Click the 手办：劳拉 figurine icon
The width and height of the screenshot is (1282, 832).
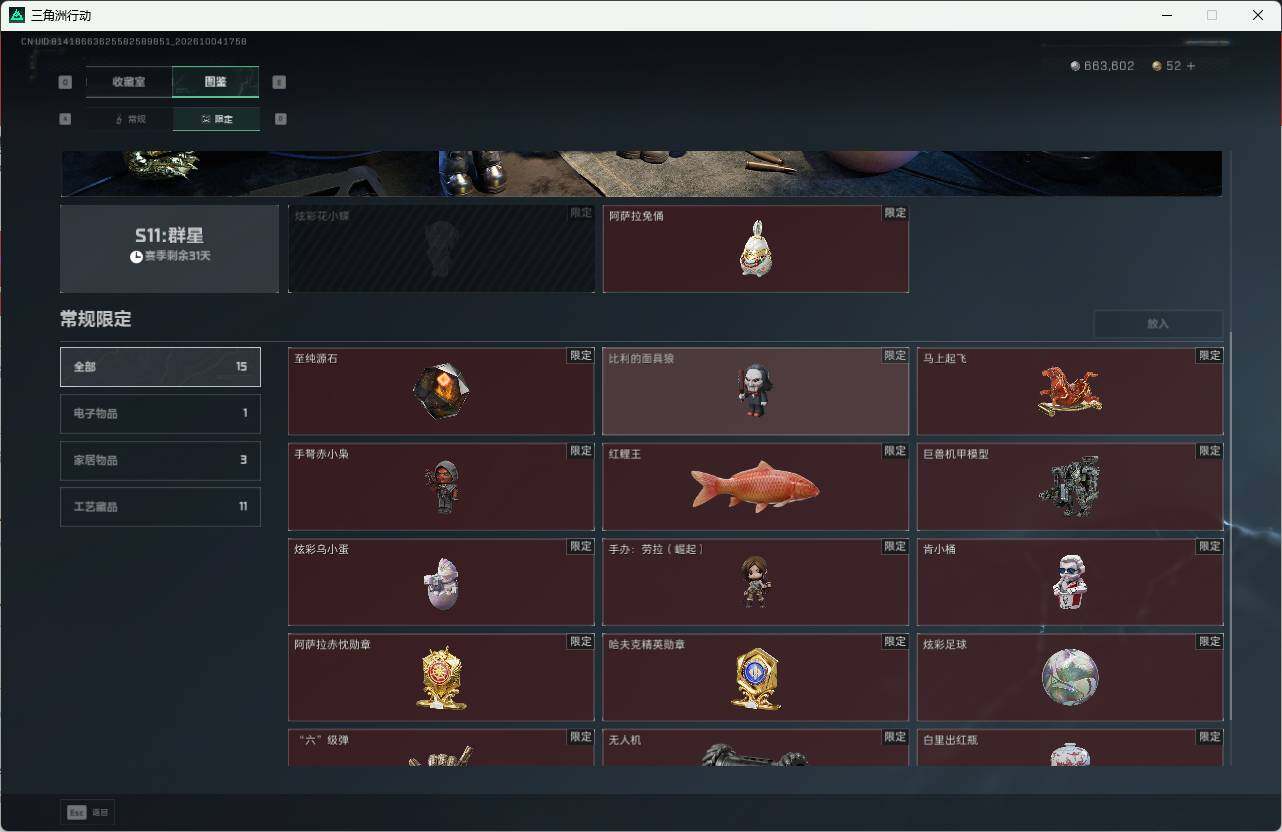click(x=755, y=582)
